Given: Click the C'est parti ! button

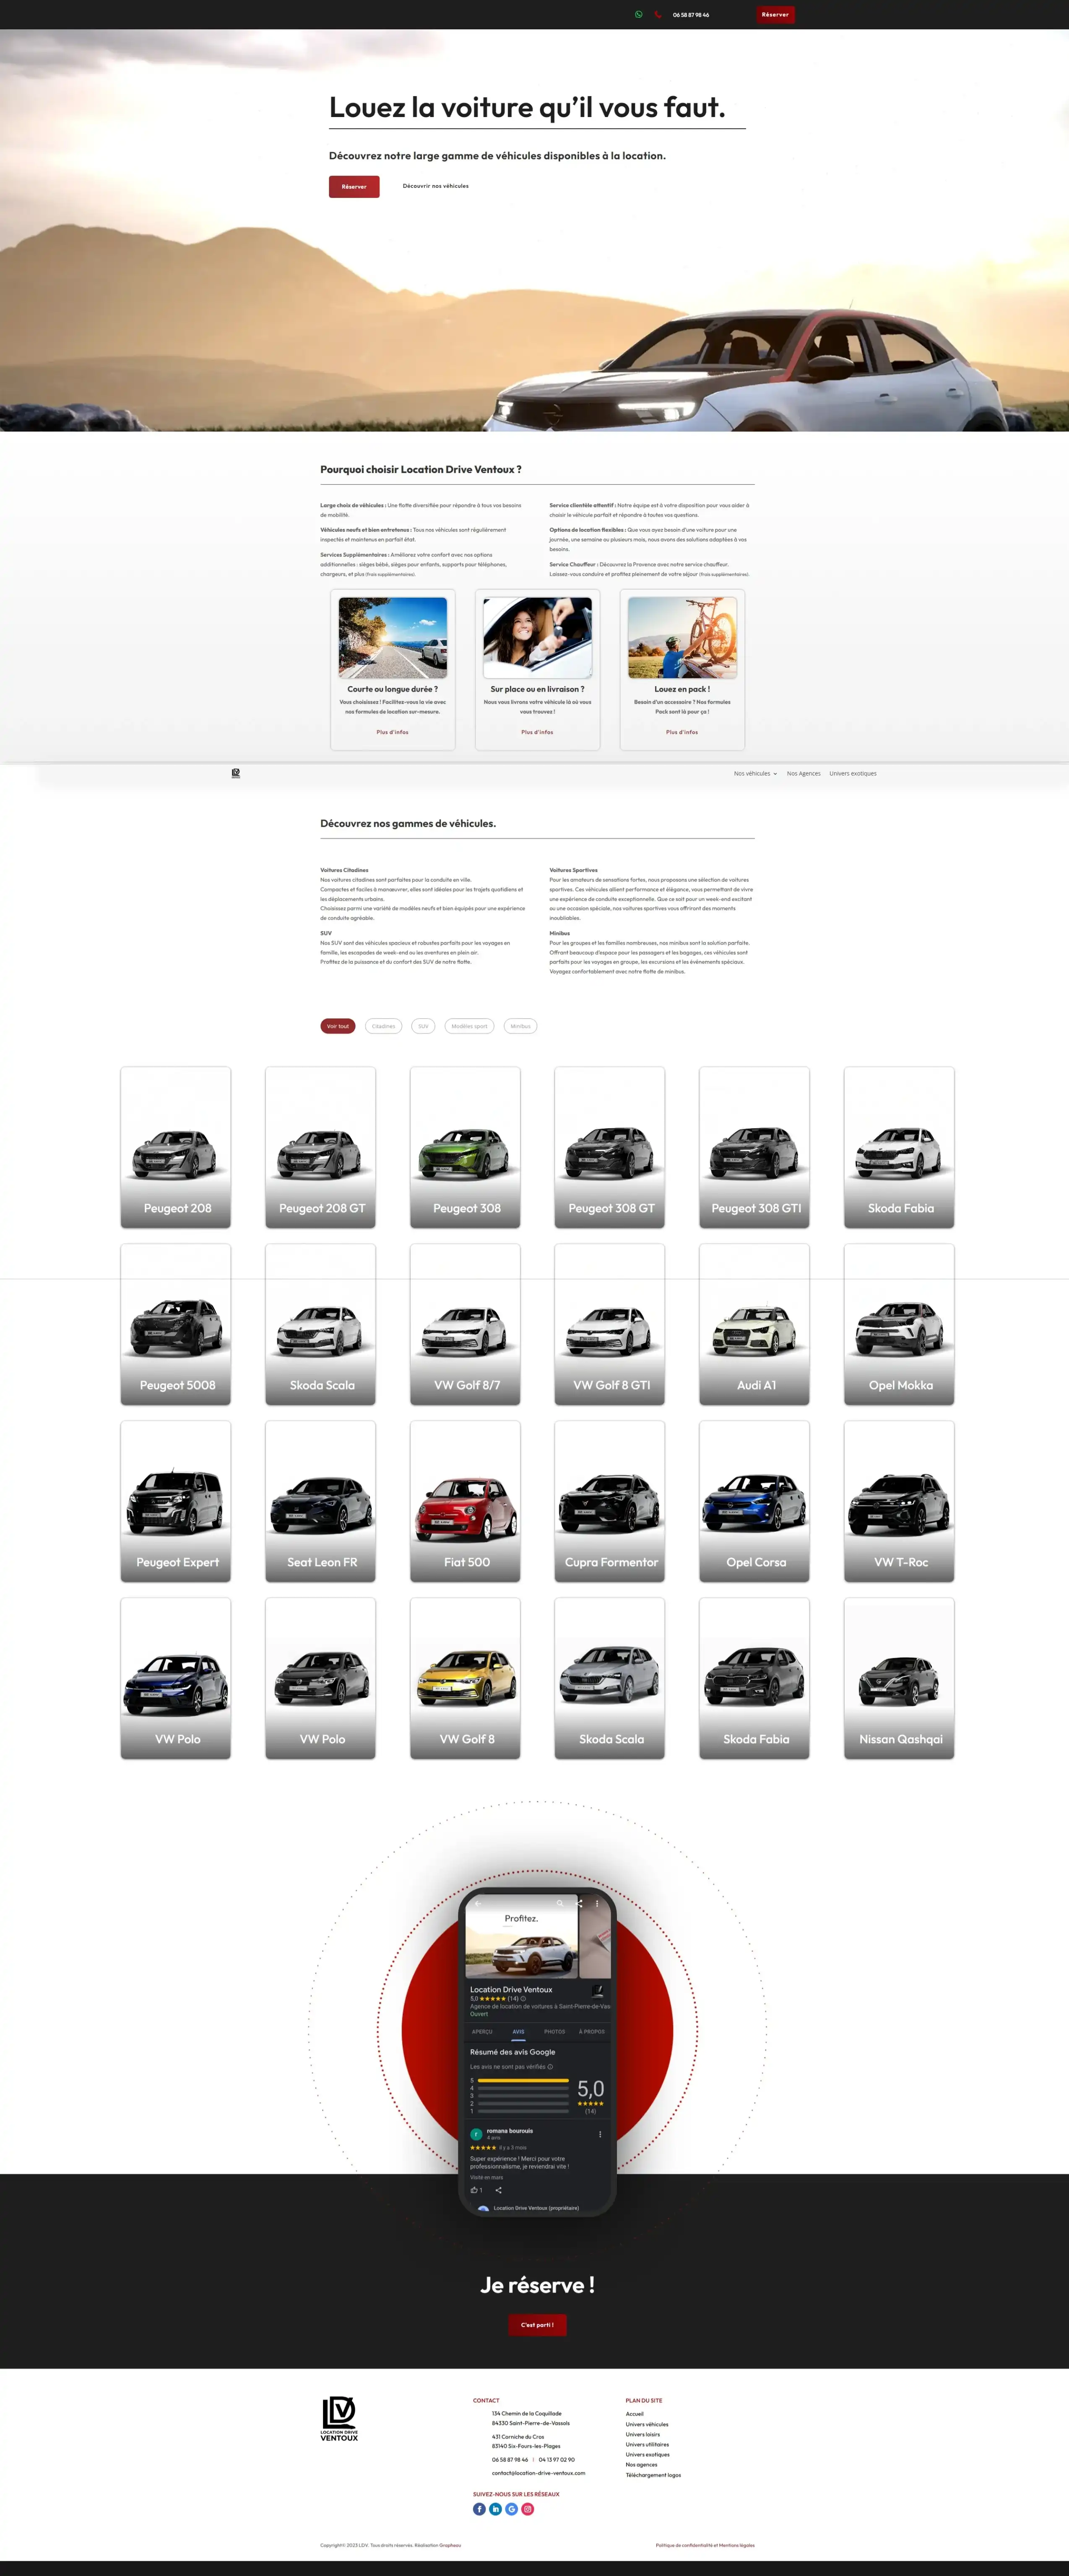Looking at the screenshot, I should click(537, 2325).
